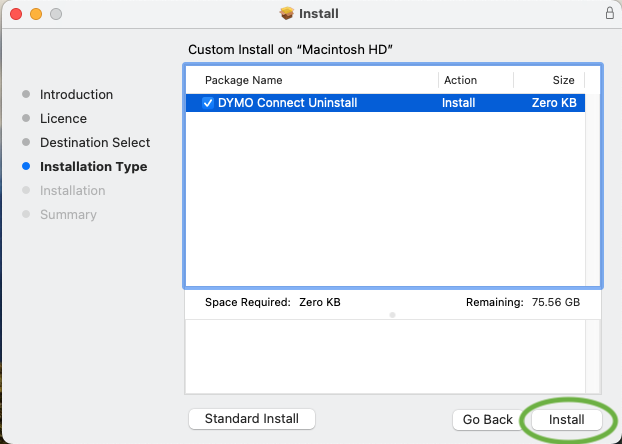Viewport: 622px width, 444px height.
Task: Uncheck DYMO Connect Uninstall checkbox
Action: click(208, 103)
